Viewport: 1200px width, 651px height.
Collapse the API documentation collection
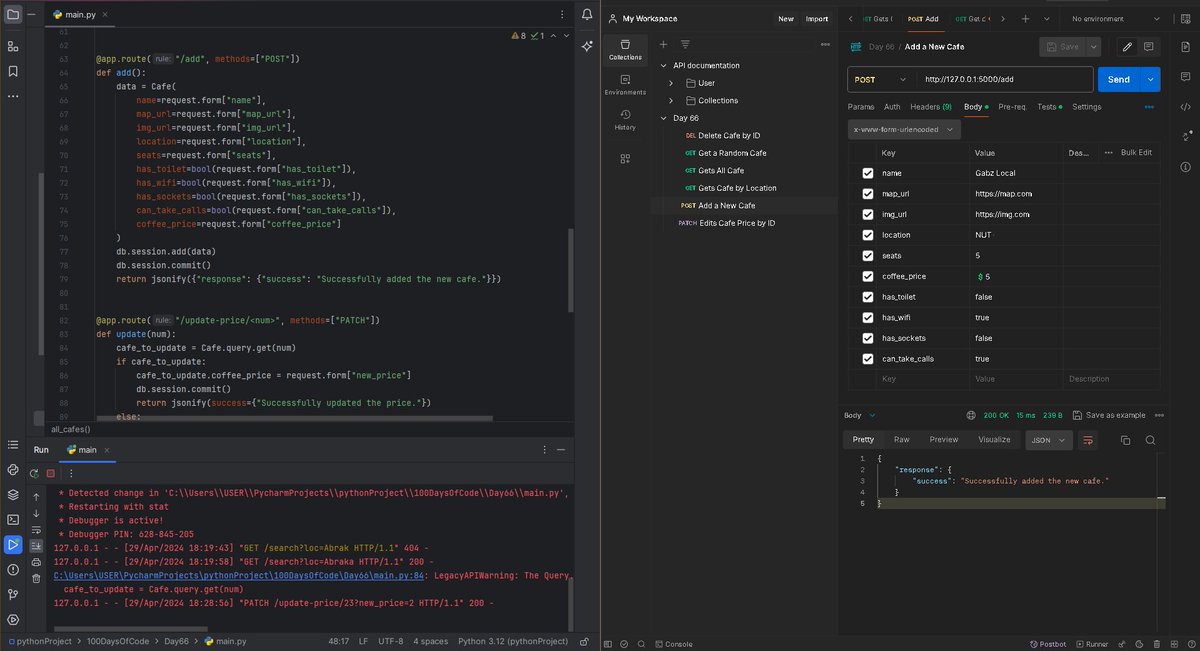pyautogui.click(x=663, y=66)
